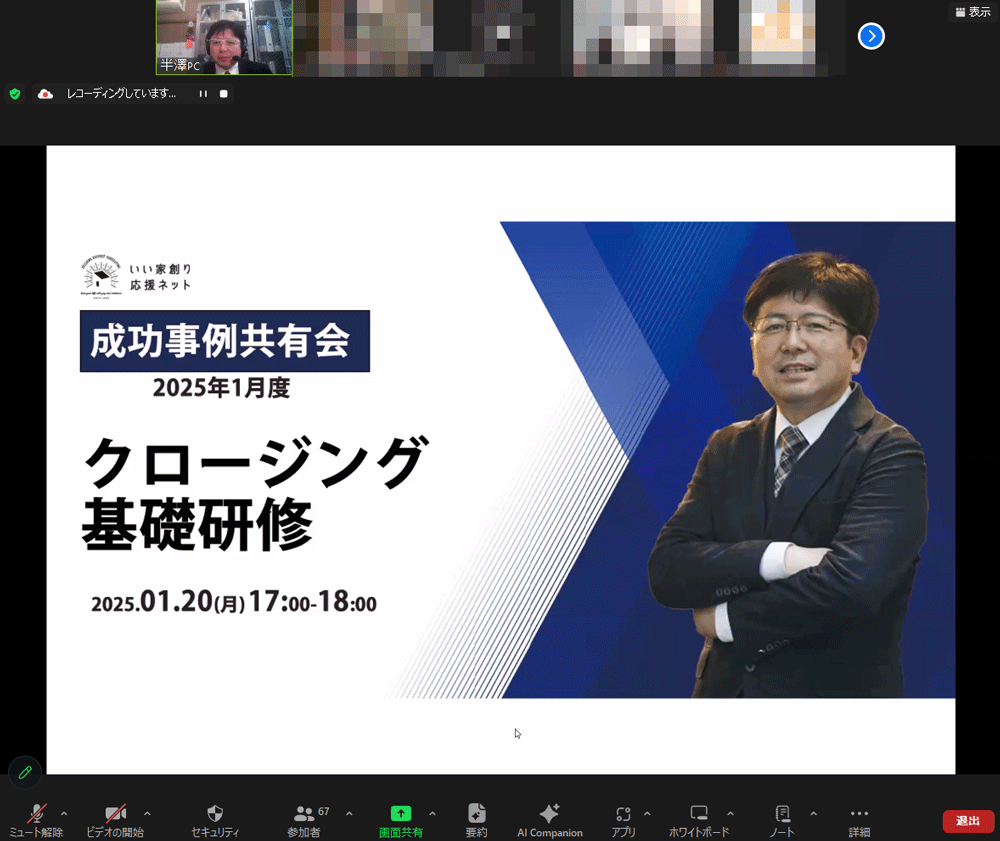
Task: Launch AI Companion from the toolbar
Action: click(549, 814)
